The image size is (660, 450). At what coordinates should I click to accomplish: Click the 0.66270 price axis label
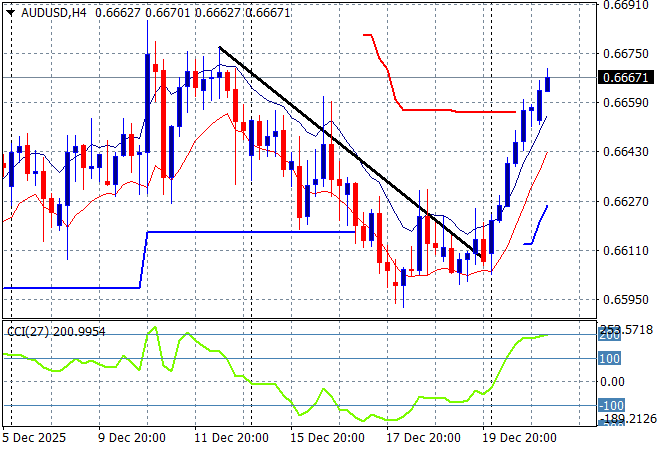pyautogui.click(x=625, y=201)
